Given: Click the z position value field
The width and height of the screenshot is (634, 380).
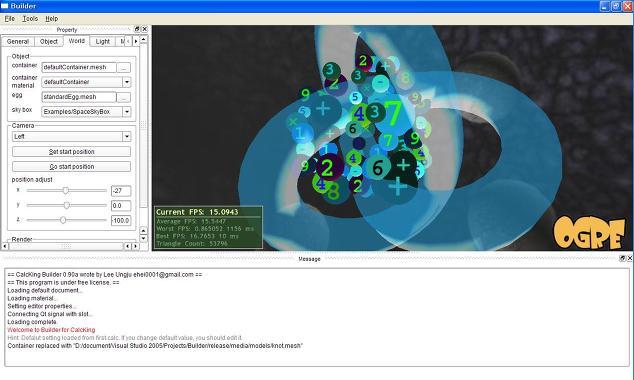Looking at the screenshot, I should click(x=121, y=221).
